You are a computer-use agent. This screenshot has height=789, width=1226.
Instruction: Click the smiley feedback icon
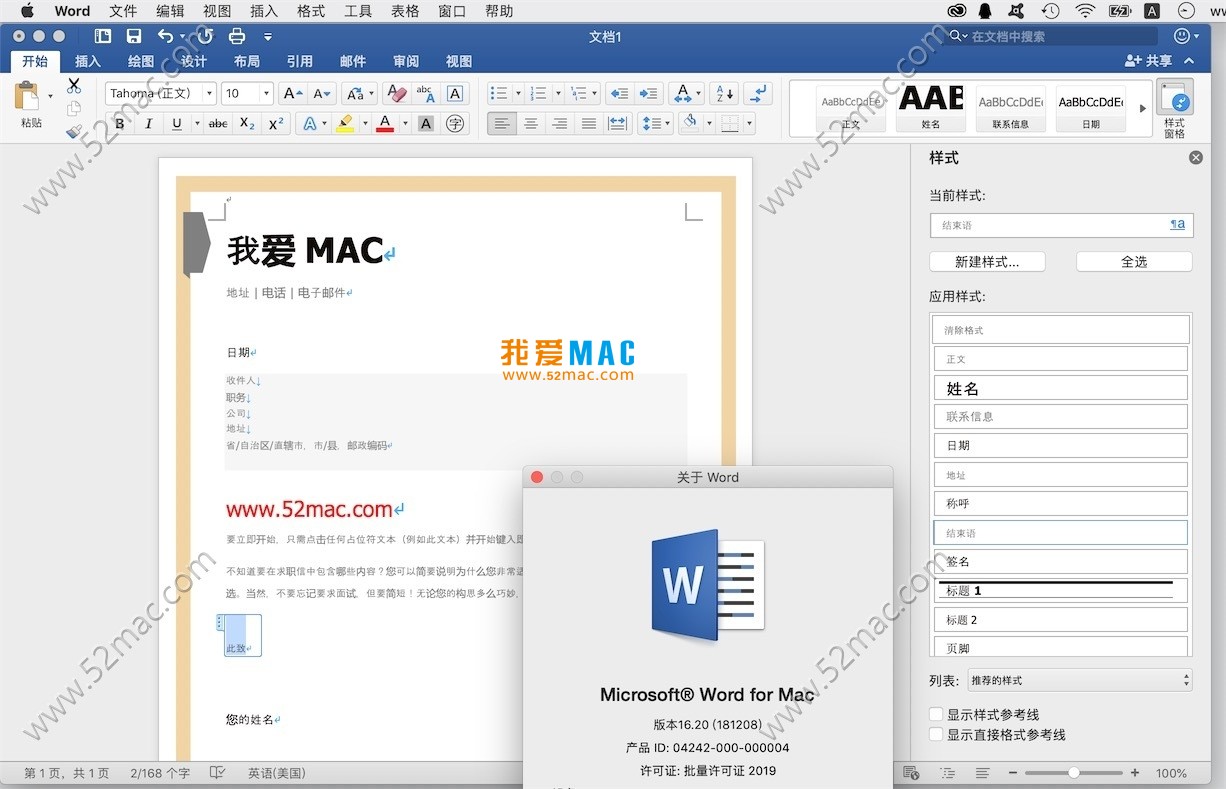point(1182,36)
